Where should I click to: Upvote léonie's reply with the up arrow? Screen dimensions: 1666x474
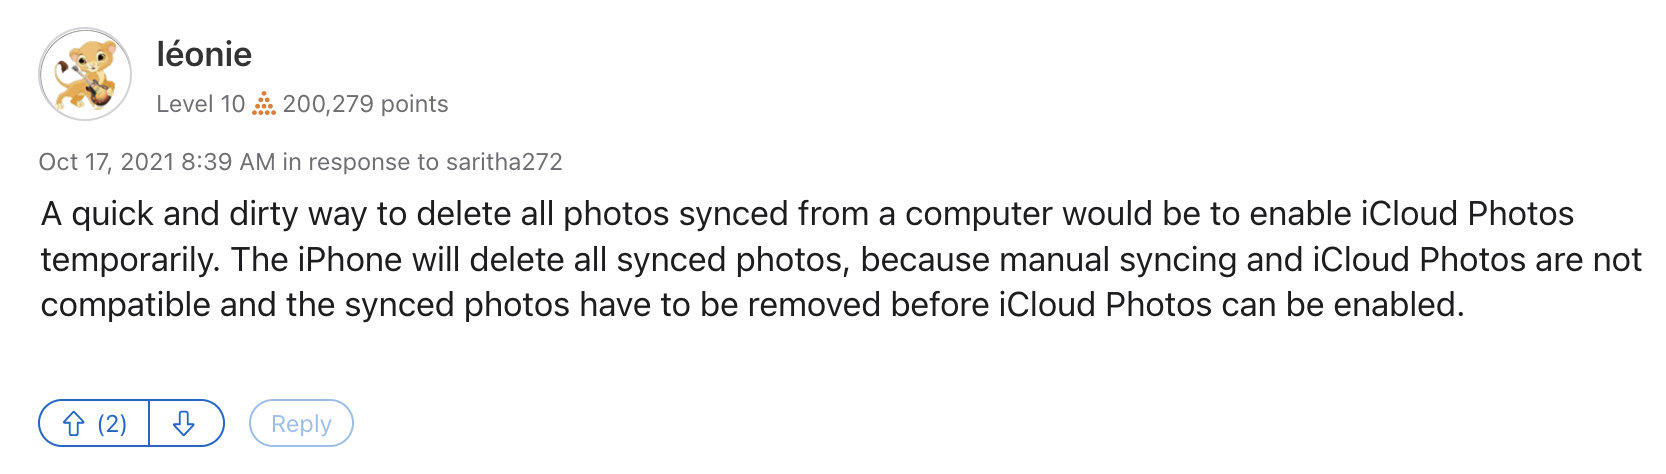[74, 424]
